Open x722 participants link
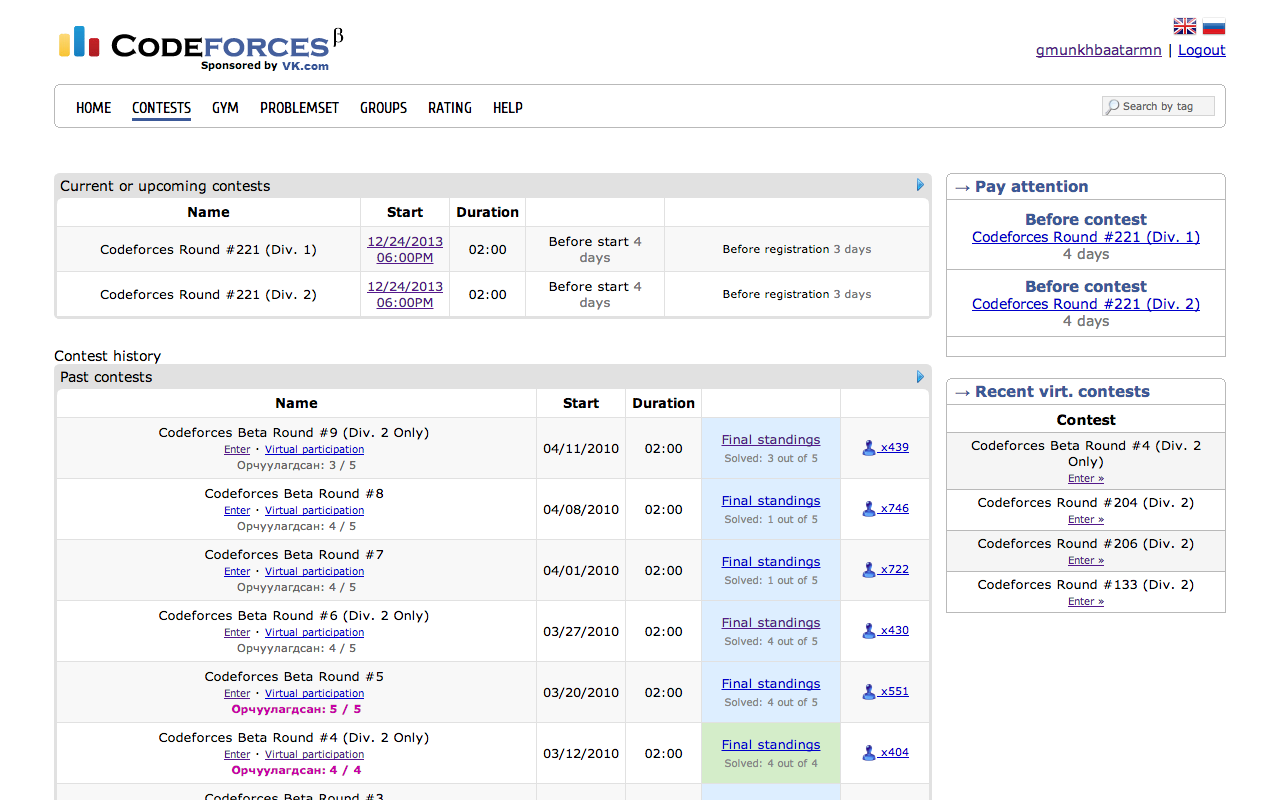 coord(894,570)
